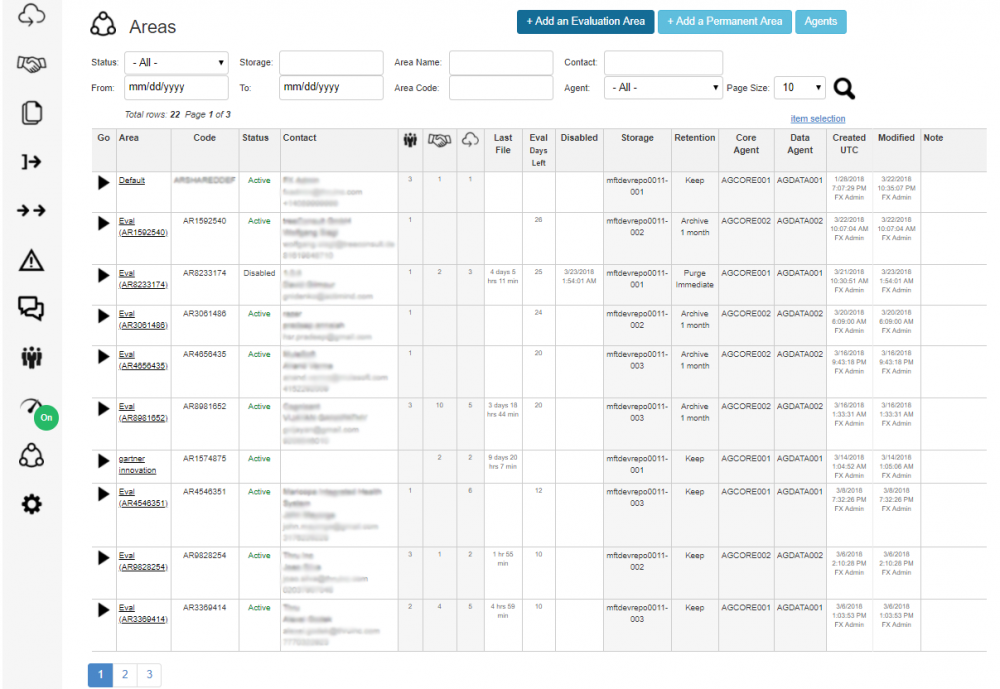Change the Page Size dropdown
Viewport: 1000px width, 689px height.
point(800,88)
